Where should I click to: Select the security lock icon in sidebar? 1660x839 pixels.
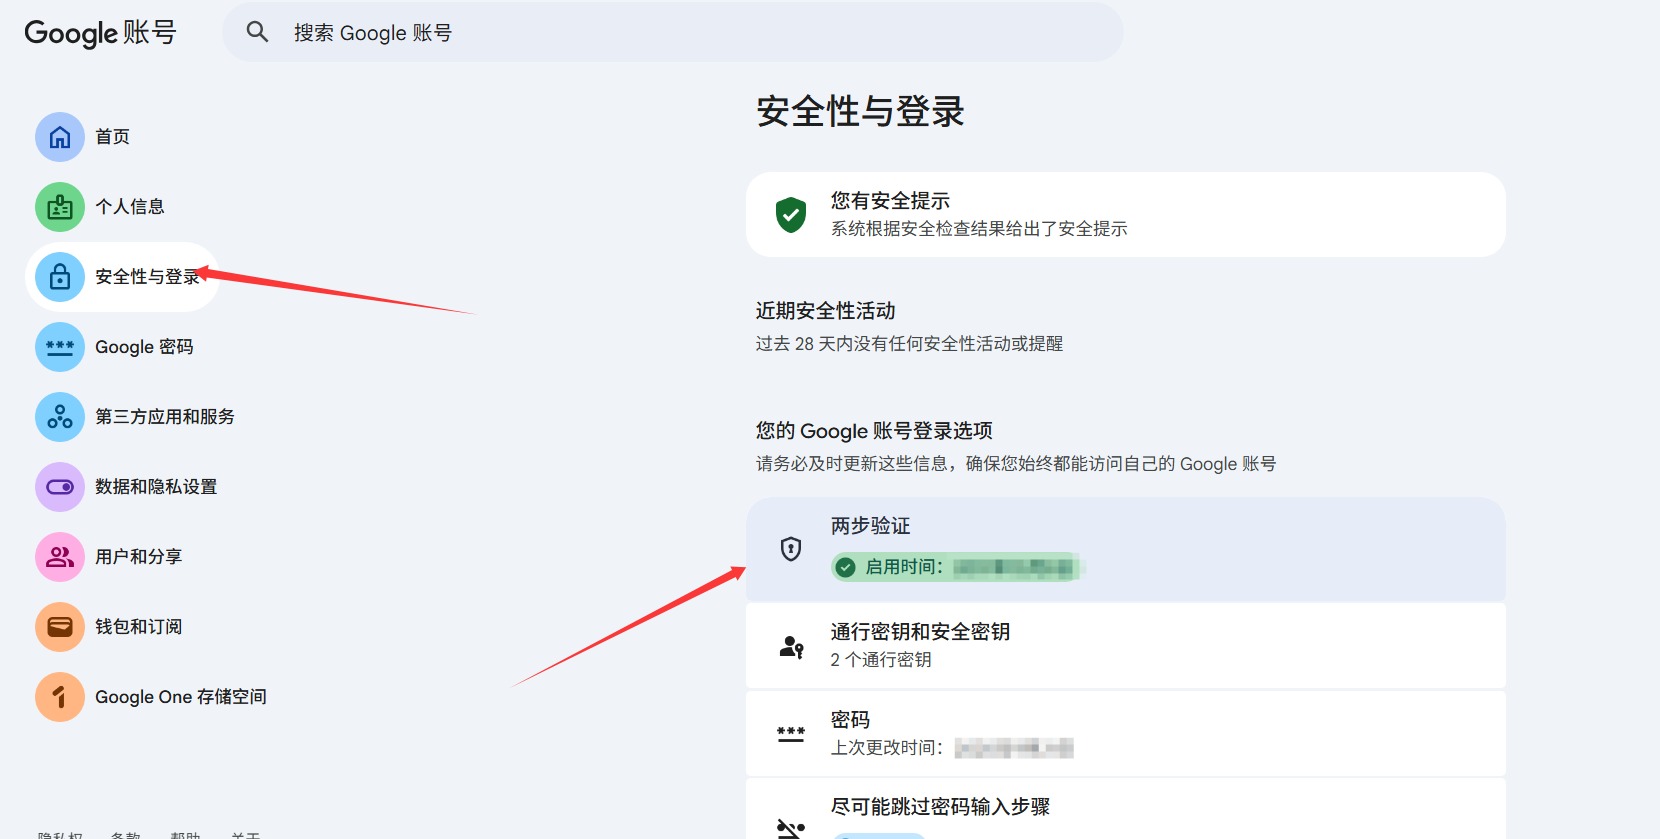(x=60, y=277)
